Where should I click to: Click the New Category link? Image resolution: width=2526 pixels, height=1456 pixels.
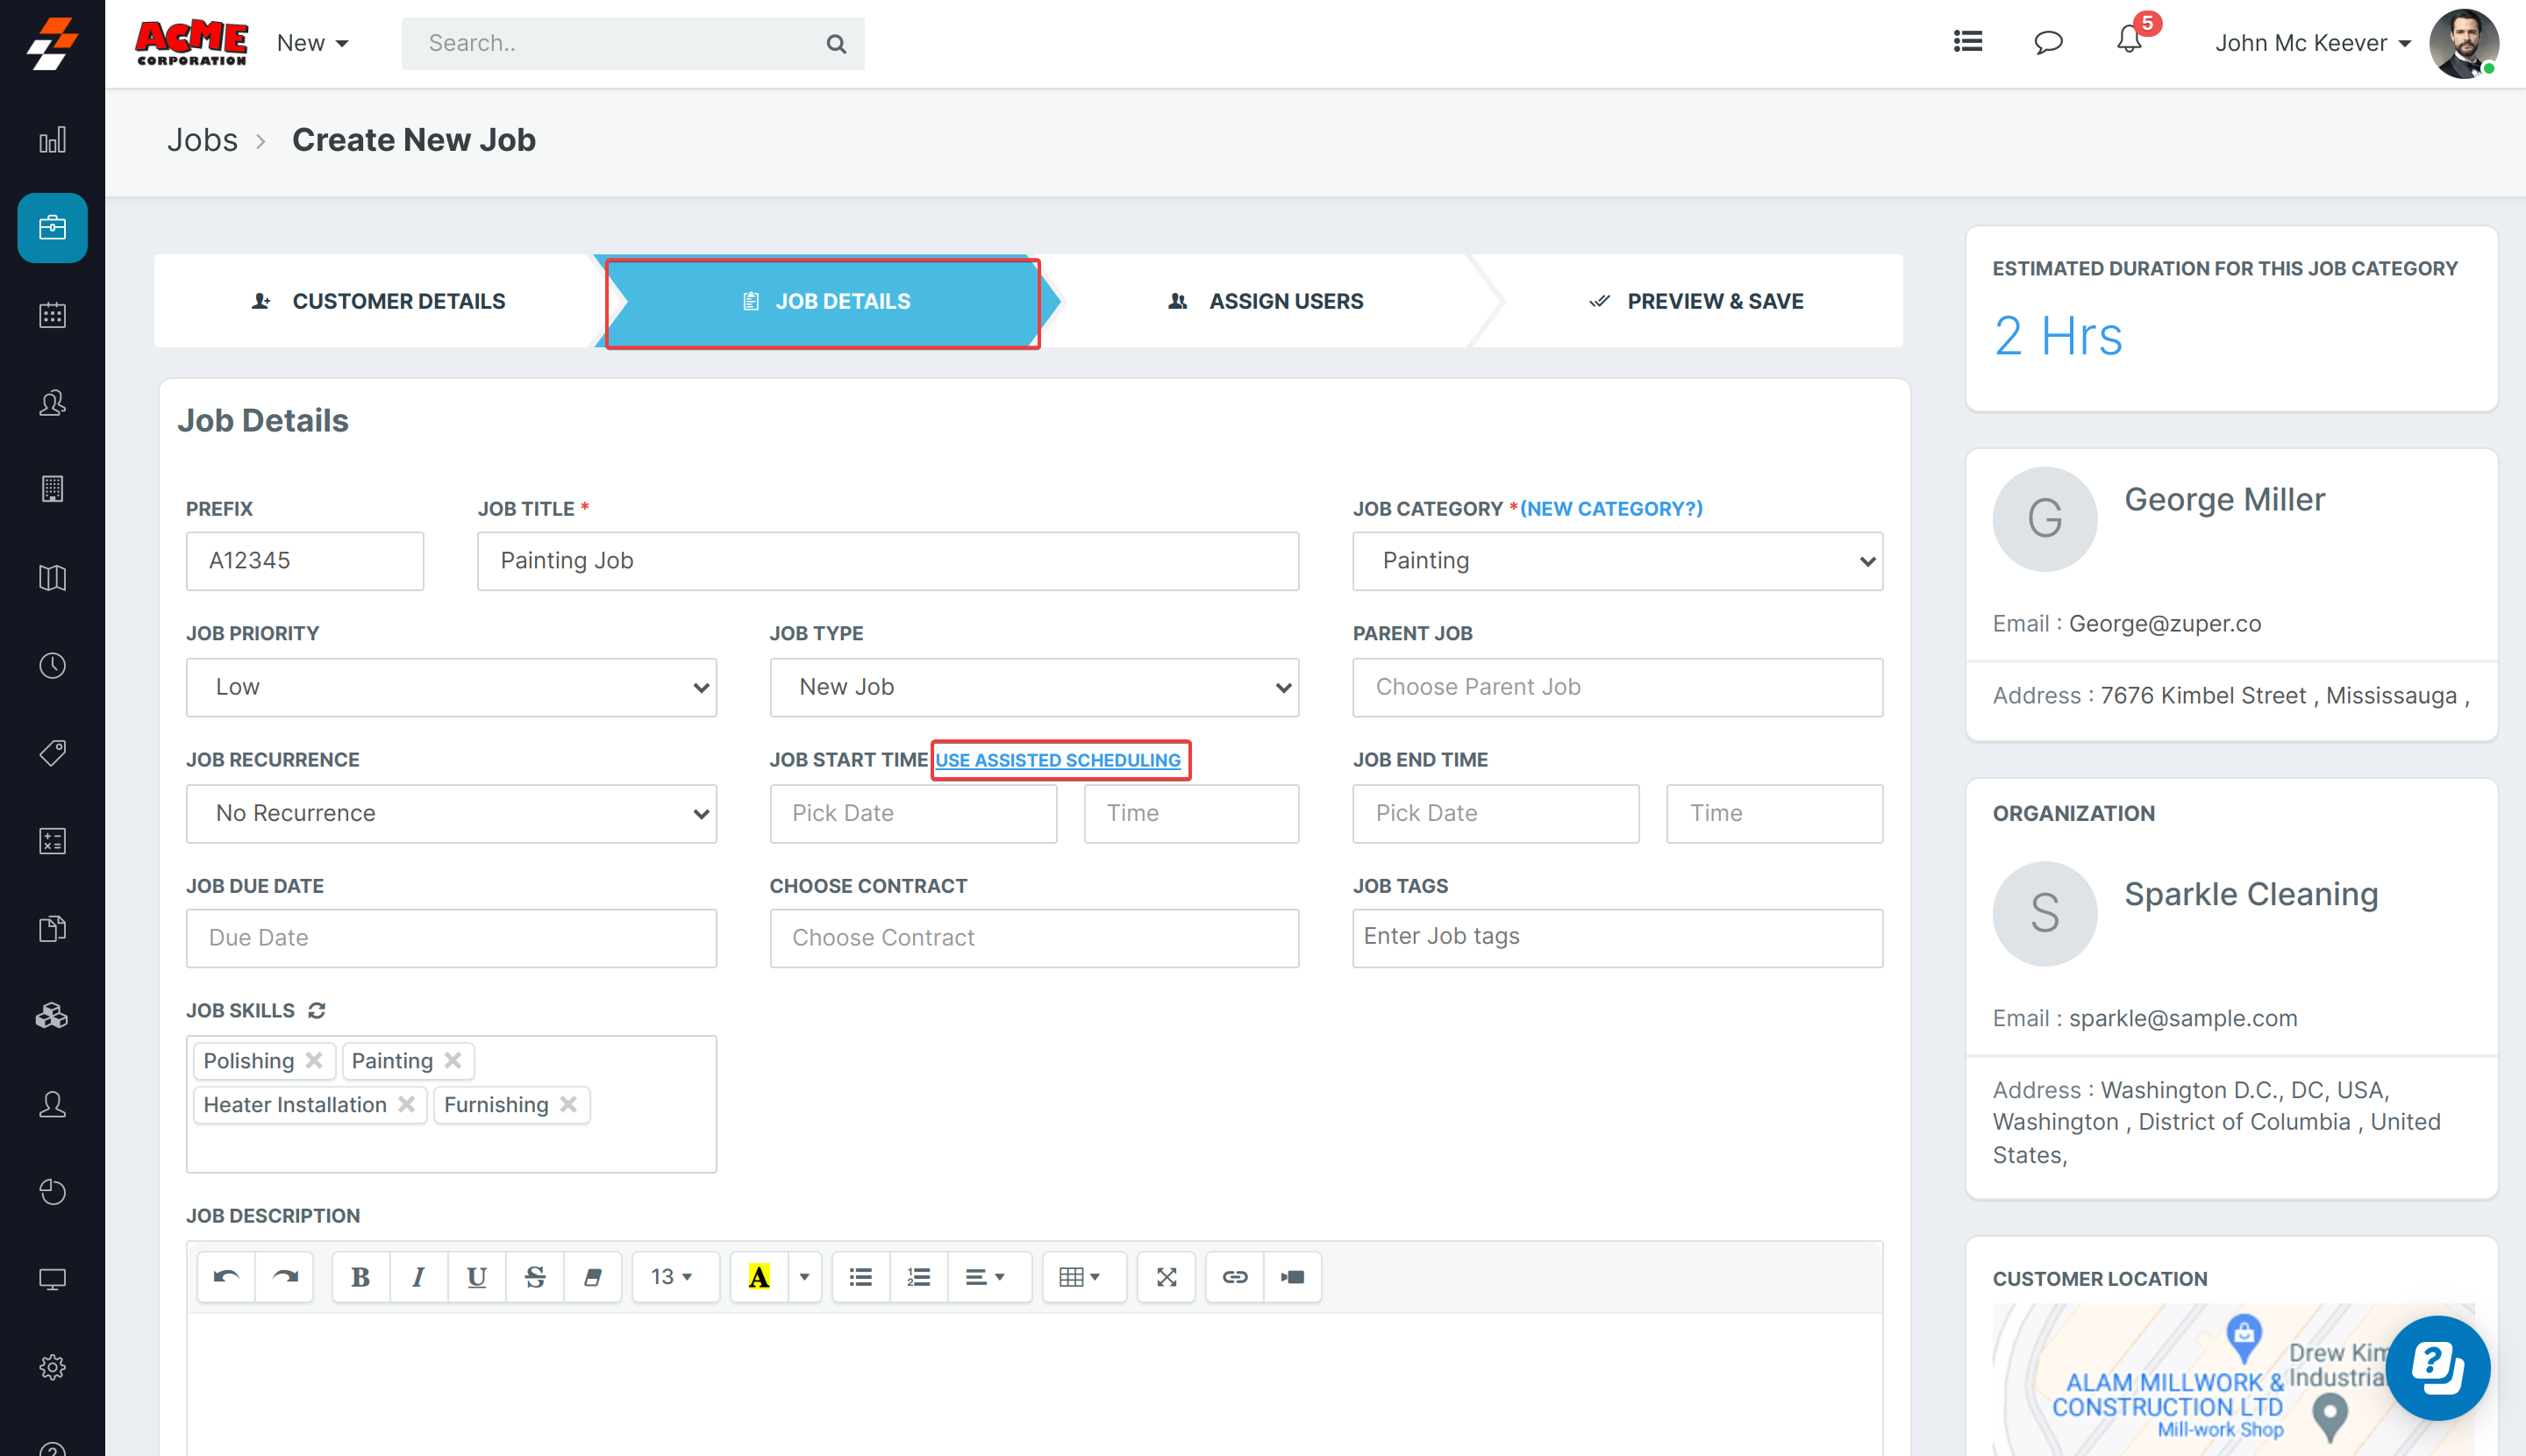tap(1611, 509)
